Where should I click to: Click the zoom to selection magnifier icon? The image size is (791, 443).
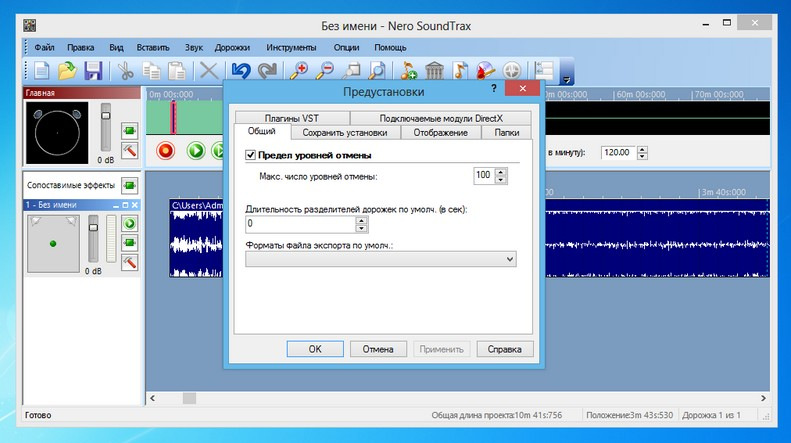(351, 71)
